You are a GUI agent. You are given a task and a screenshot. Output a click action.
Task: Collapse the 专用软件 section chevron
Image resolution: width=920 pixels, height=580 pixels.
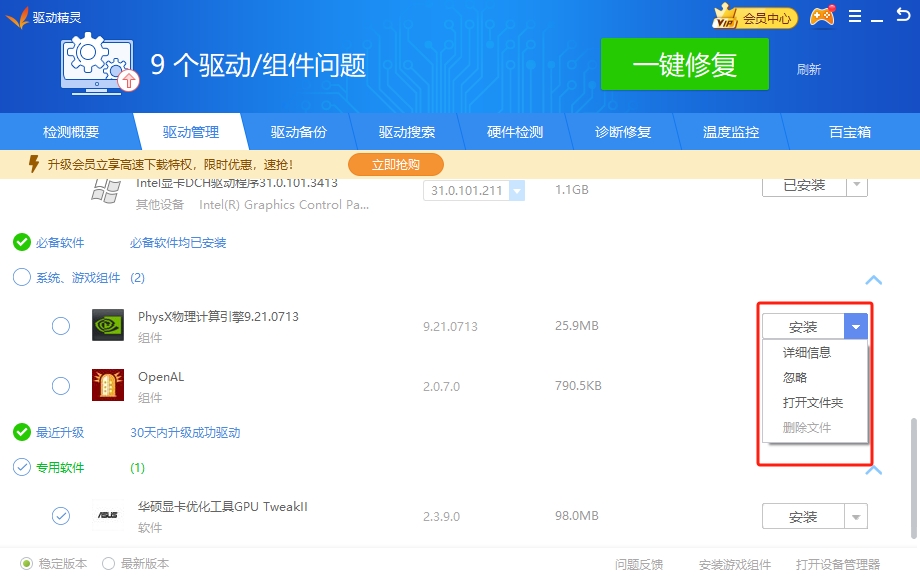874,470
